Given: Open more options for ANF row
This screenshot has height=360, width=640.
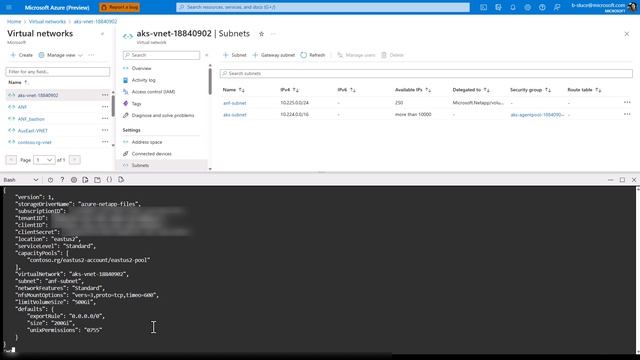Looking at the screenshot, I should tap(105, 107).
